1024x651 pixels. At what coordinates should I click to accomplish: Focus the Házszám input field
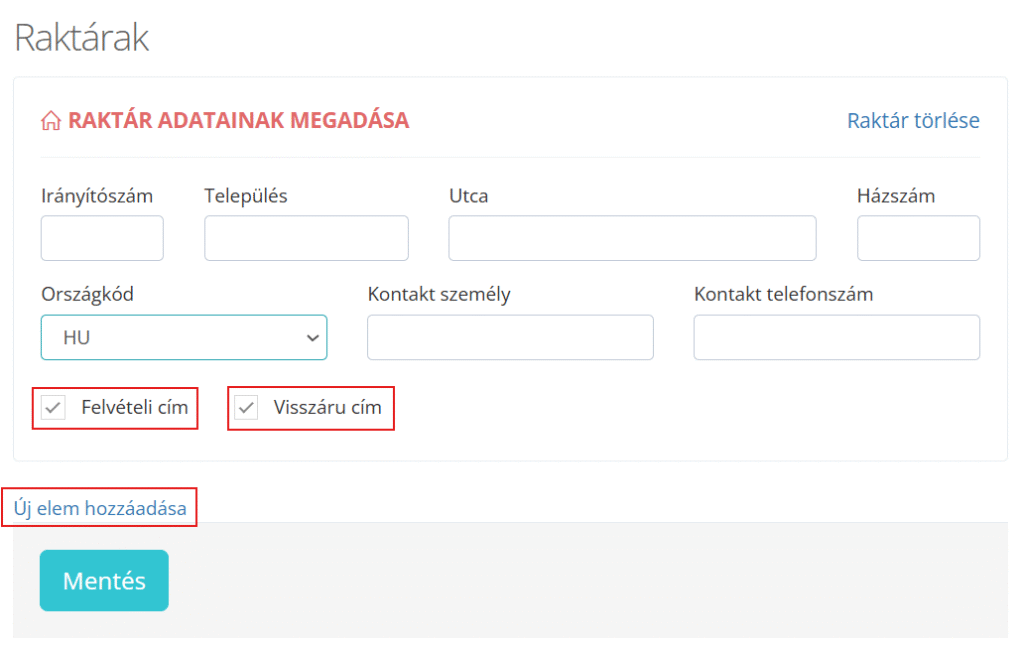[x=918, y=238]
